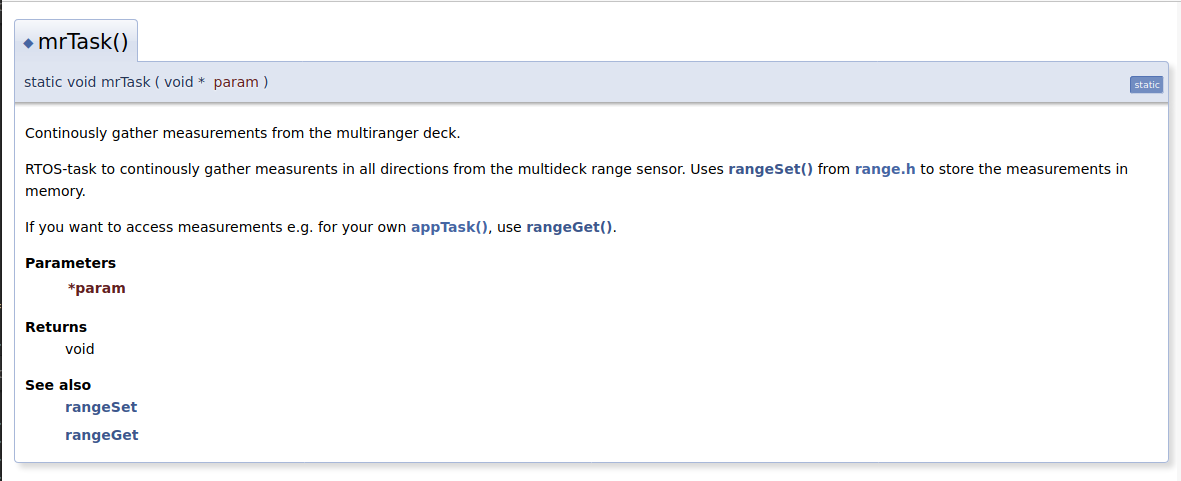1181x481 pixels.
Task: Click the blue static badge label
Action: 1146,85
